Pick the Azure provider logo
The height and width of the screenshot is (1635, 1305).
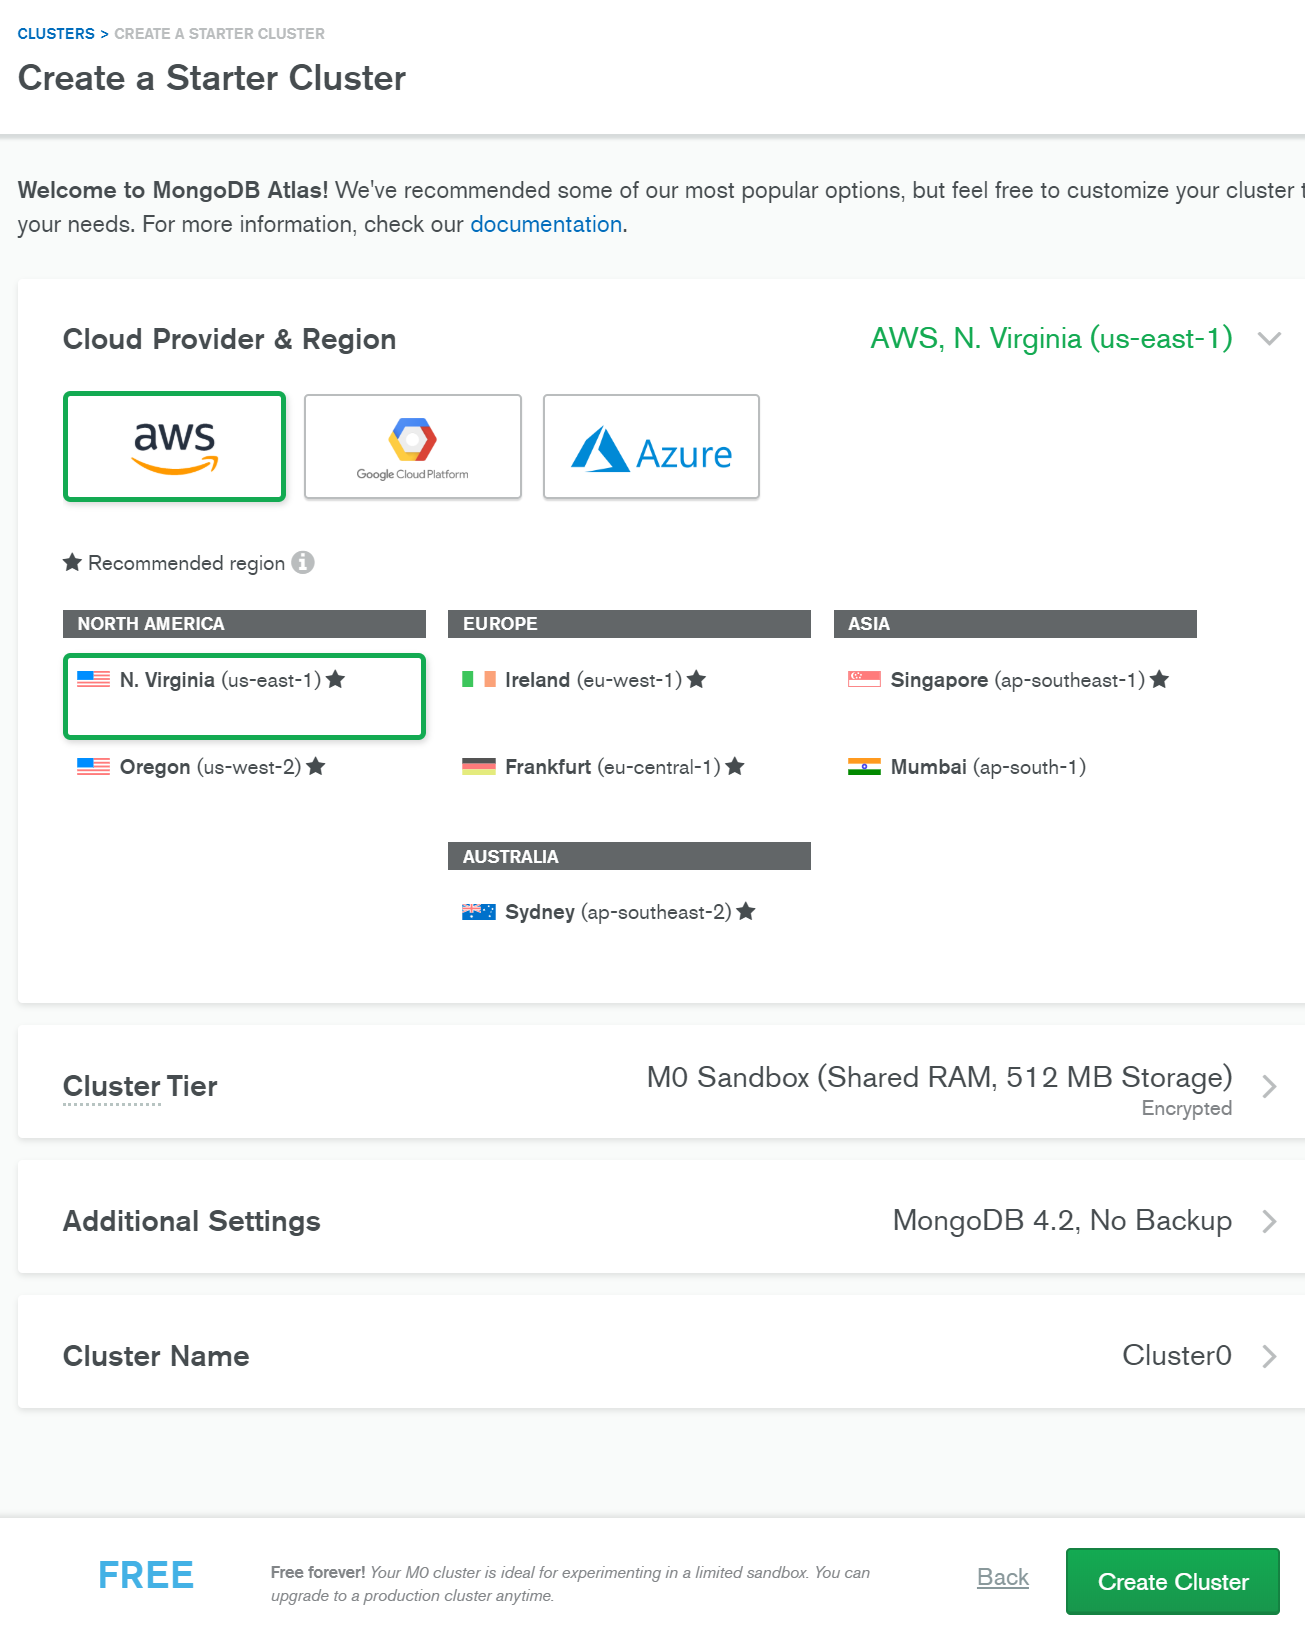coord(651,446)
